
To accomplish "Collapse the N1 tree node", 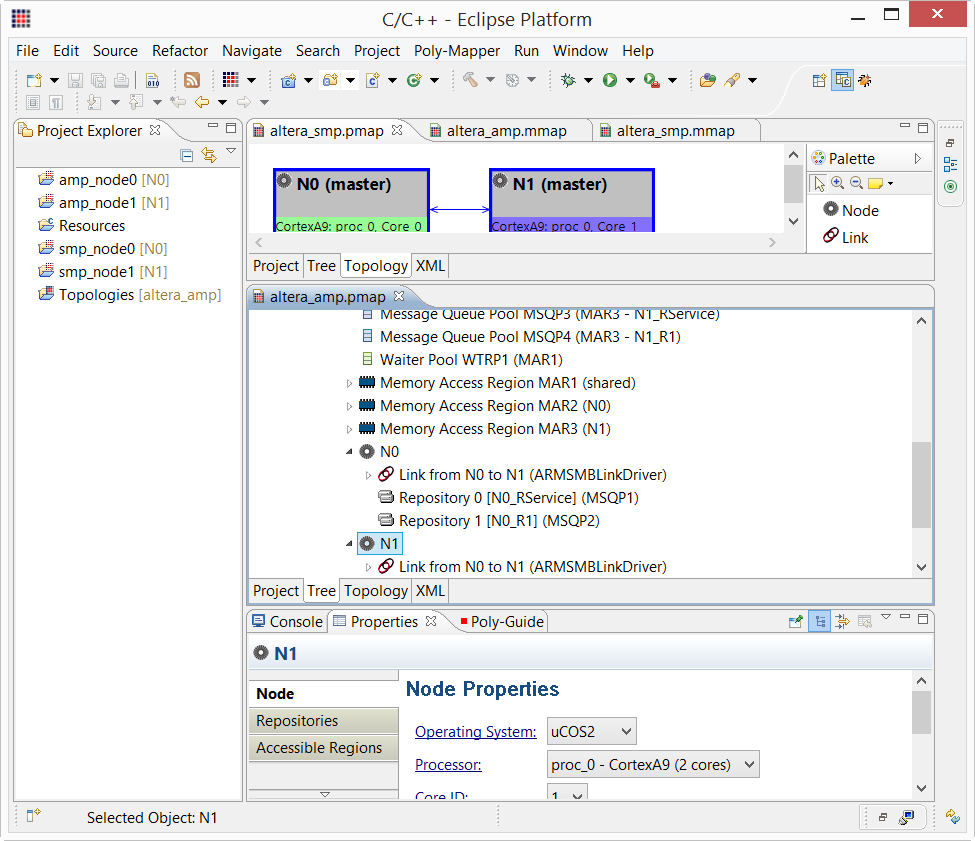I will [x=349, y=544].
